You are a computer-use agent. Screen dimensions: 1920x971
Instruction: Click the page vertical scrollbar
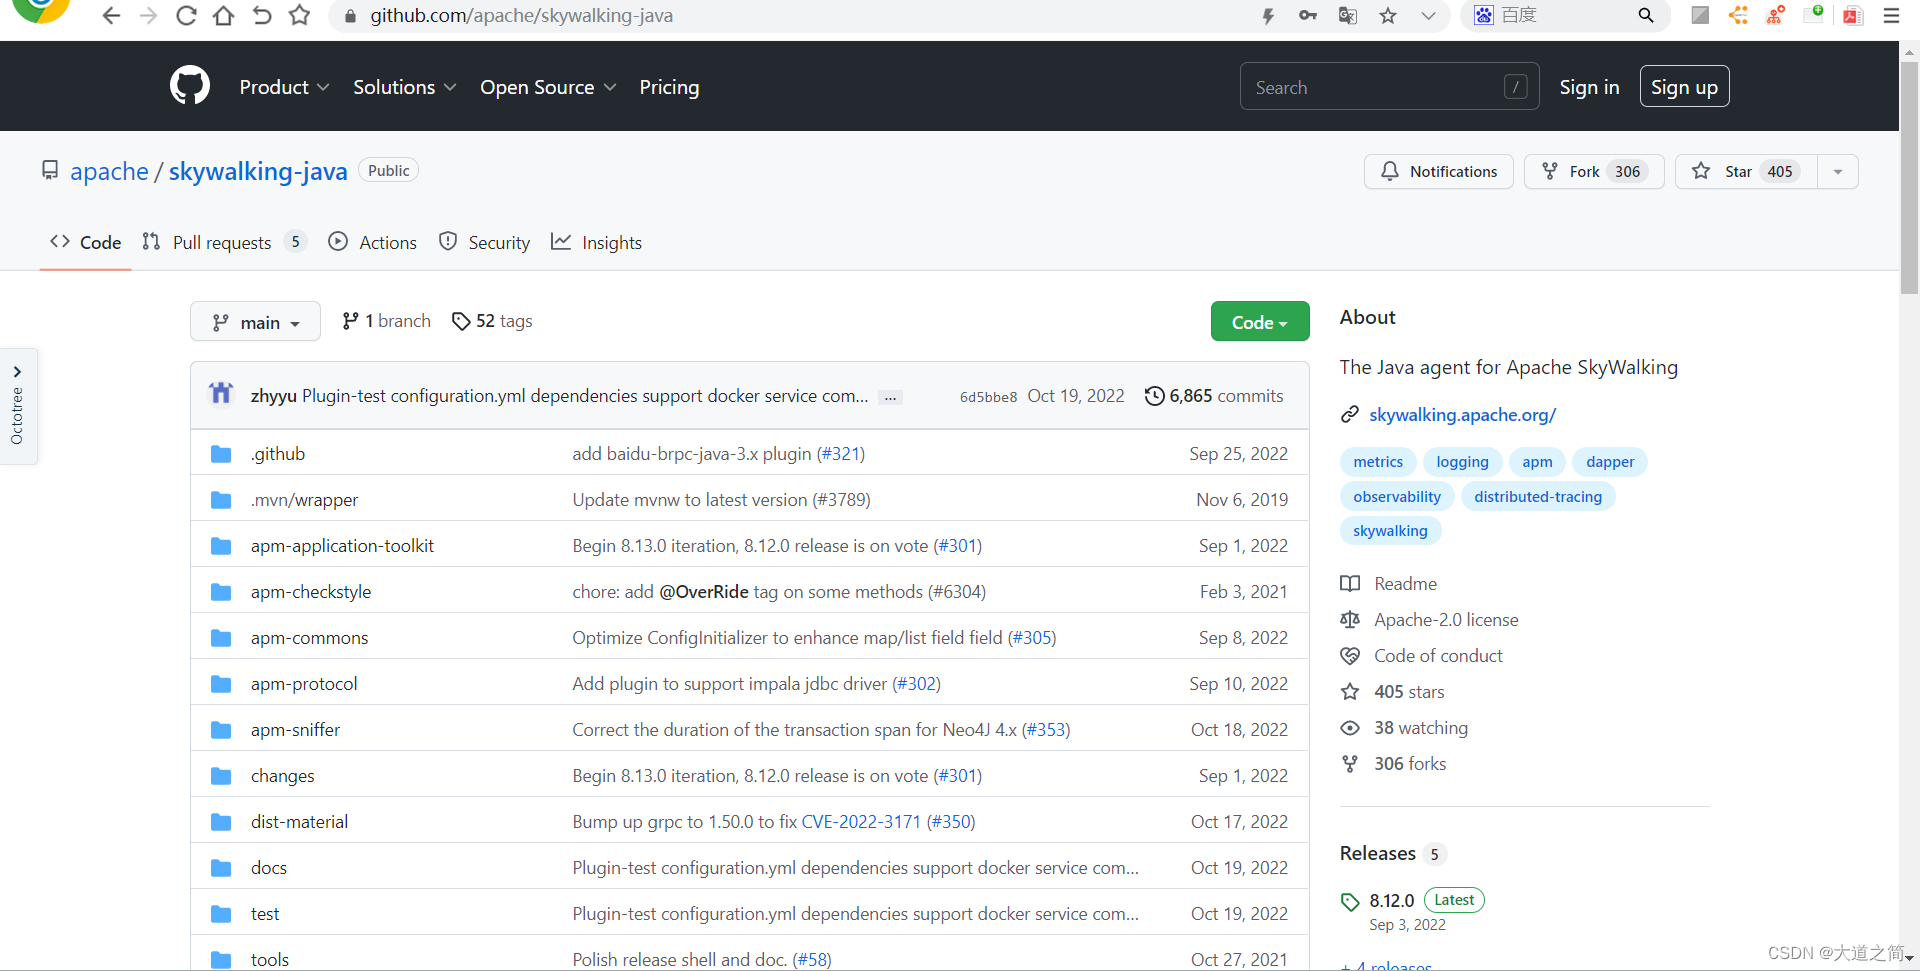tap(1910, 180)
